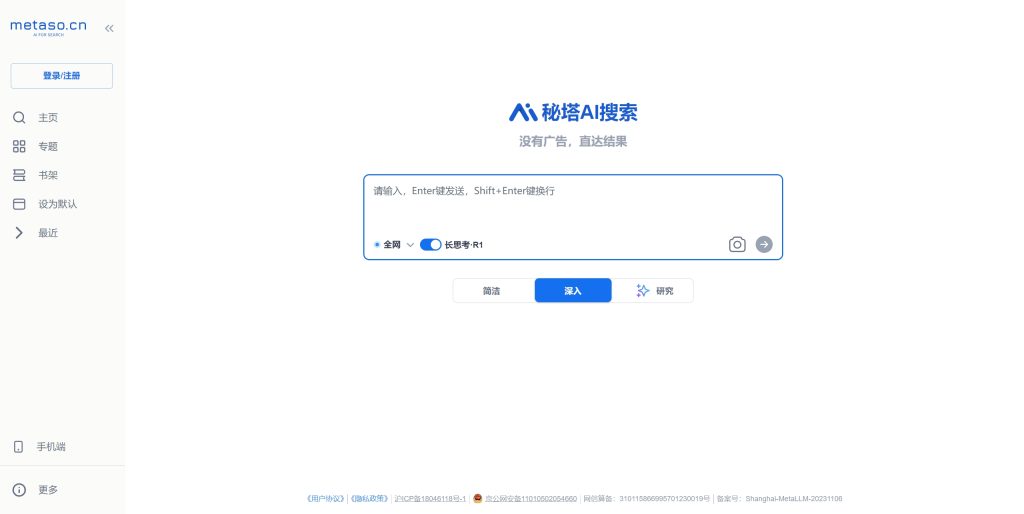Open the 全网 scope dropdown
This screenshot has height=514, width=1024.
tap(394, 245)
